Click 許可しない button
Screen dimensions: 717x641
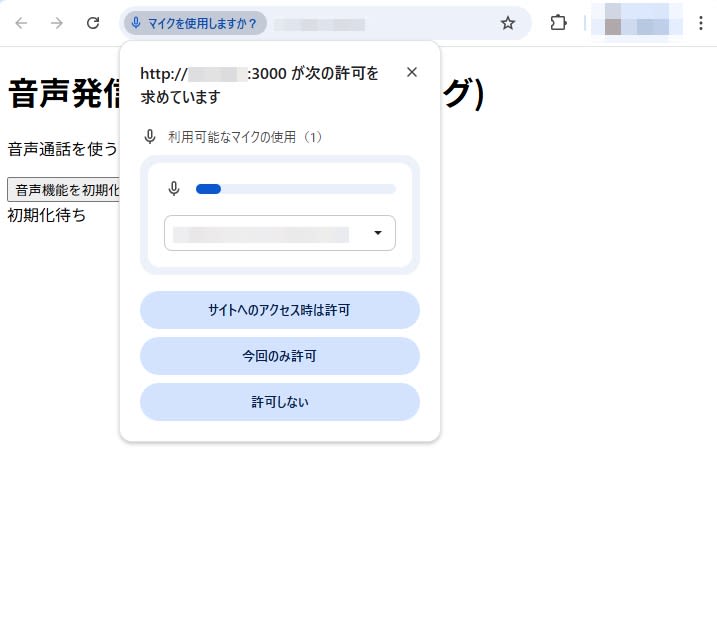pyautogui.click(x=280, y=402)
